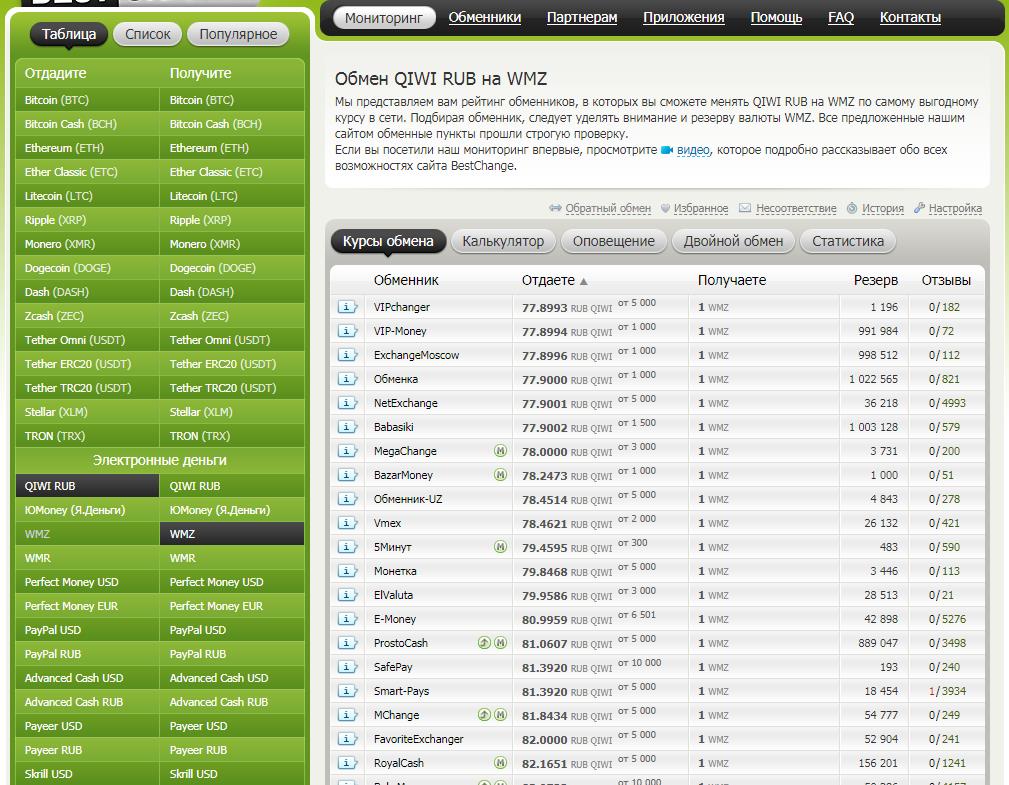Switch to Список view tab
Image resolution: width=1009 pixels, height=785 pixels.
coord(147,34)
